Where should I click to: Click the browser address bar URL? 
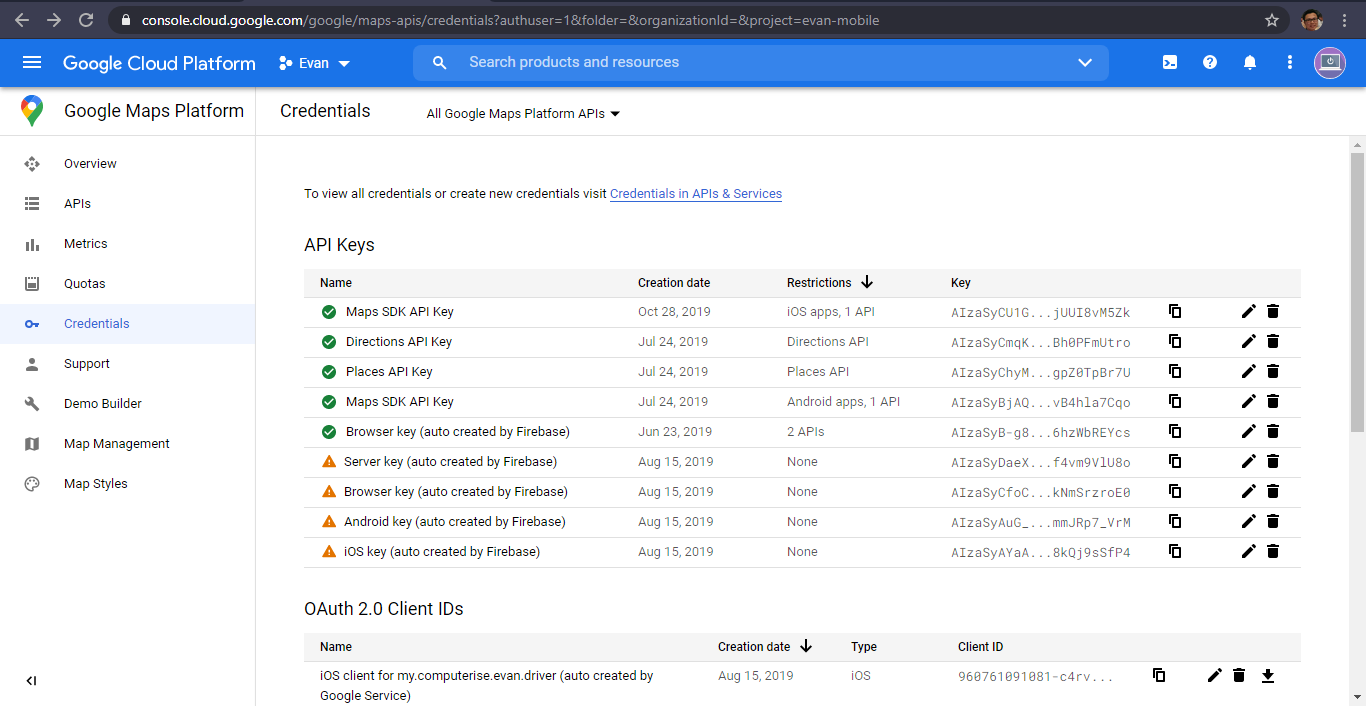click(x=510, y=20)
